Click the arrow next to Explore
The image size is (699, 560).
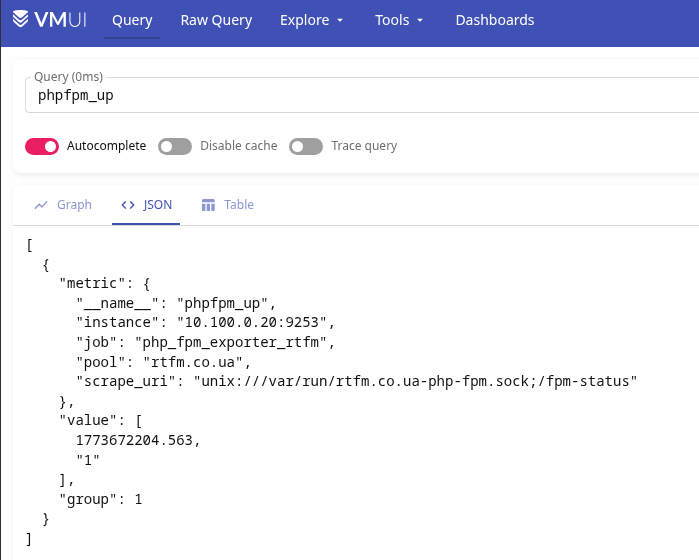(x=340, y=21)
